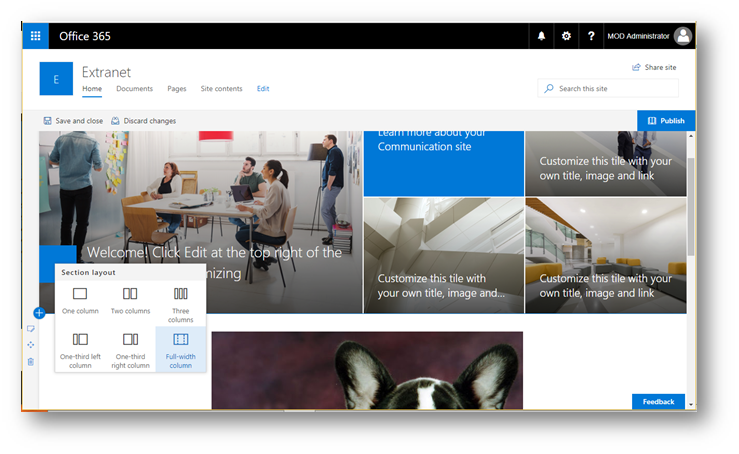Open MOD Administrator account avatar

tap(682, 36)
